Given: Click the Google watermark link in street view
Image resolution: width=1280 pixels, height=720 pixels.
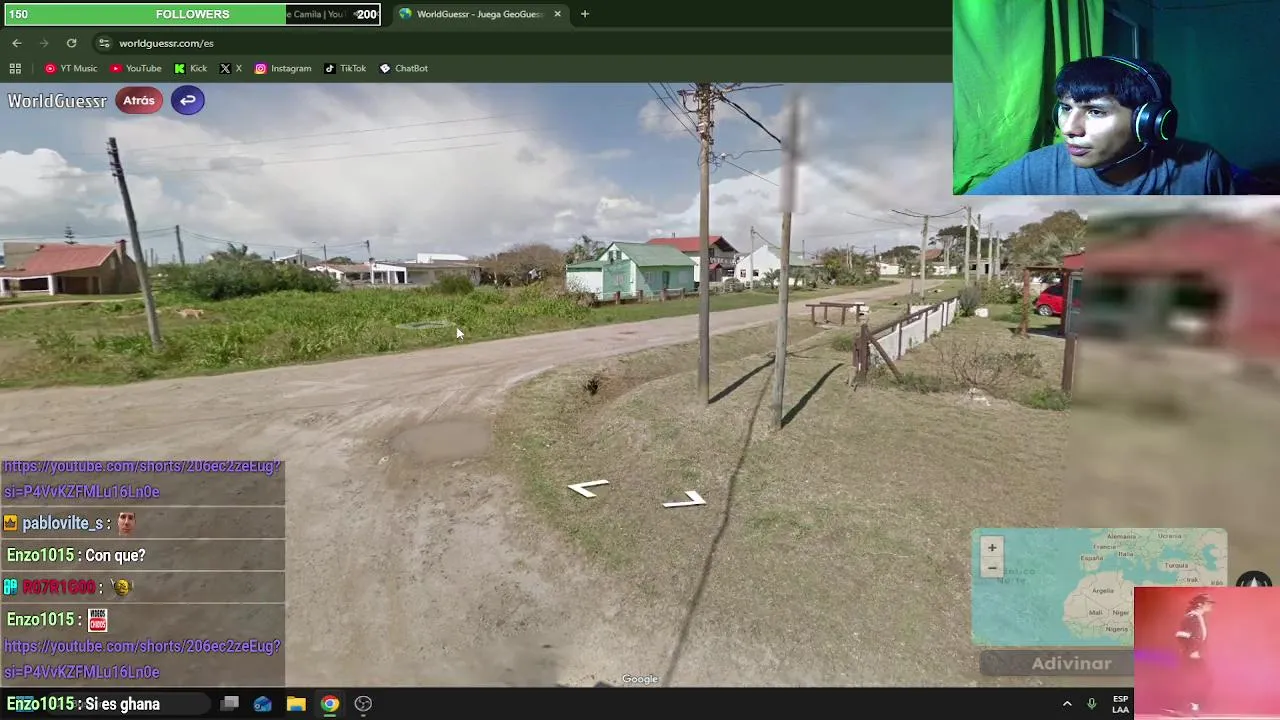Looking at the screenshot, I should click(x=640, y=679).
